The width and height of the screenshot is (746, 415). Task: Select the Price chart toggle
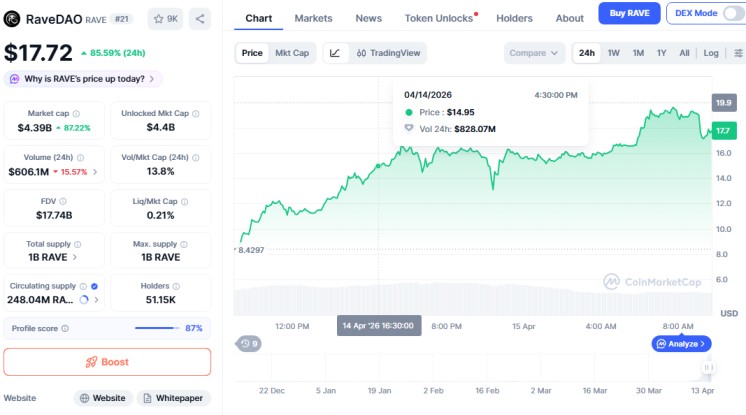[x=252, y=53]
